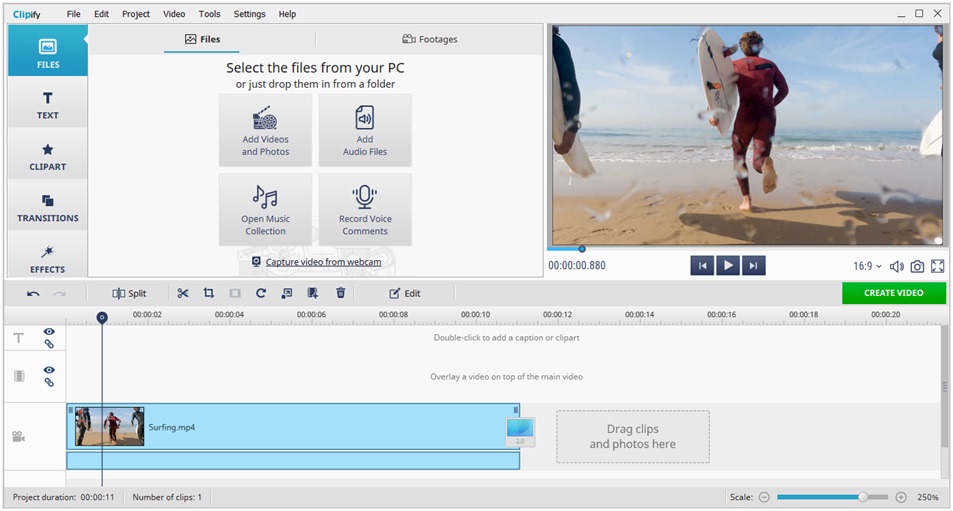Click the Undo arrow icon
Image resolution: width=953 pixels, height=511 pixels.
33,293
